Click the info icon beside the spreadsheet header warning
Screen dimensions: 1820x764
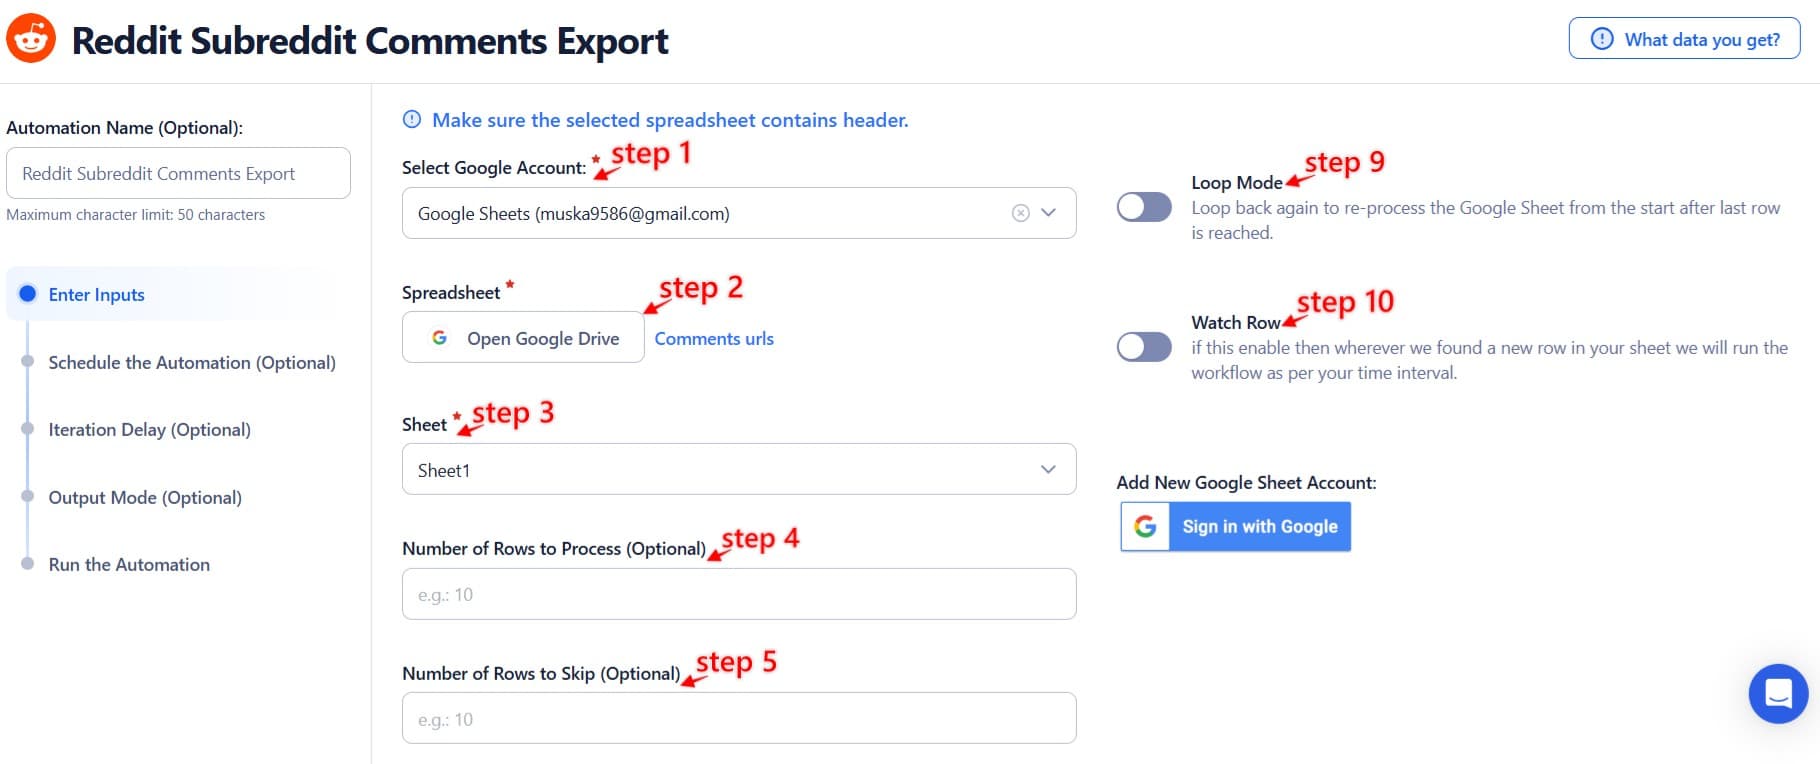click(x=411, y=119)
